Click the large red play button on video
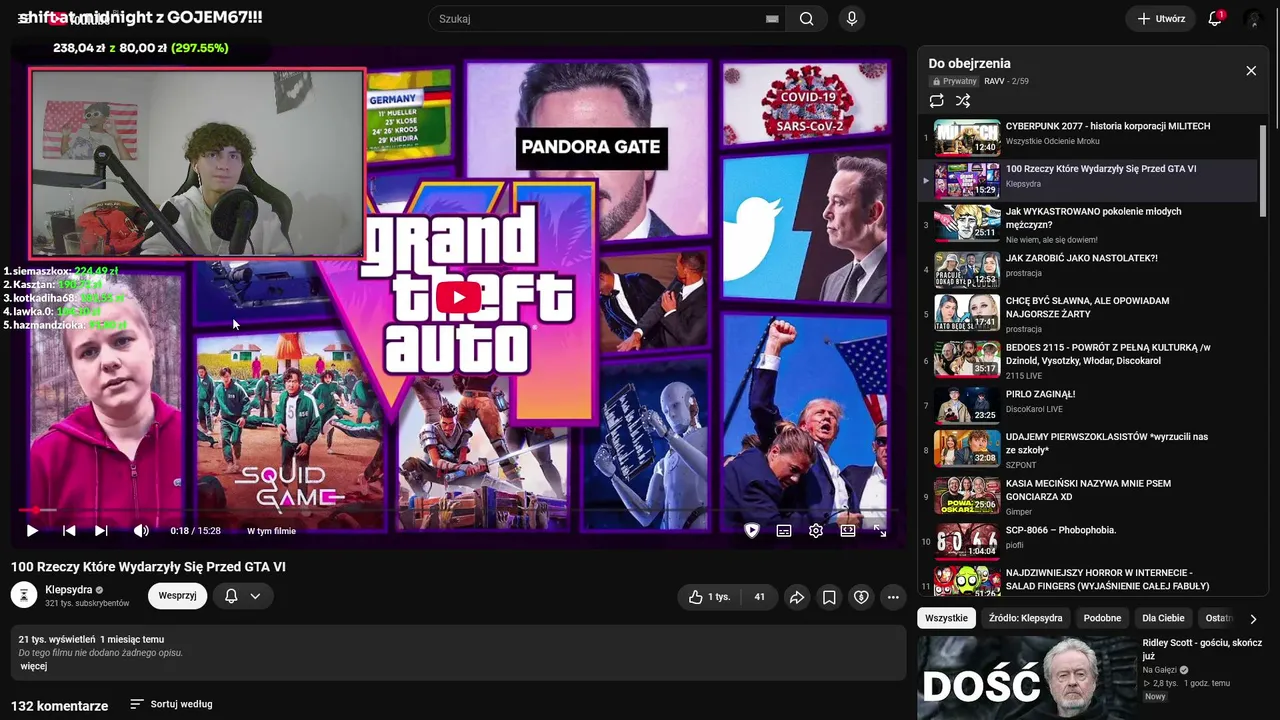1280x720 pixels. (458, 297)
